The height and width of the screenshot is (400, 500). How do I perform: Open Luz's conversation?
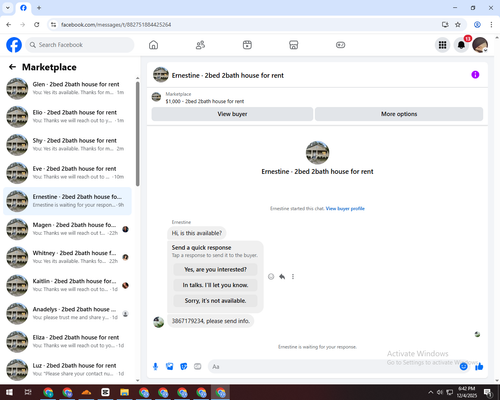point(68,369)
